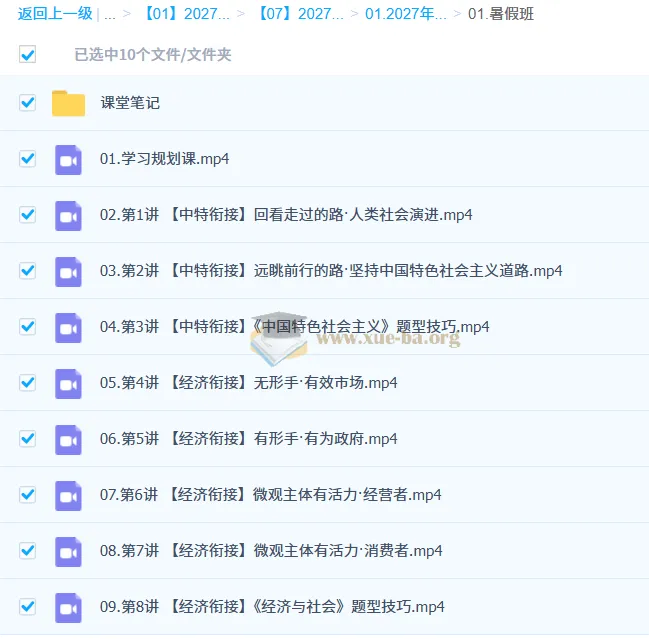Uncheck the checkbox for 04.第3讲 中国特色社会主义题型技巧
This screenshot has width=649, height=639.
(x=27, y=327)
